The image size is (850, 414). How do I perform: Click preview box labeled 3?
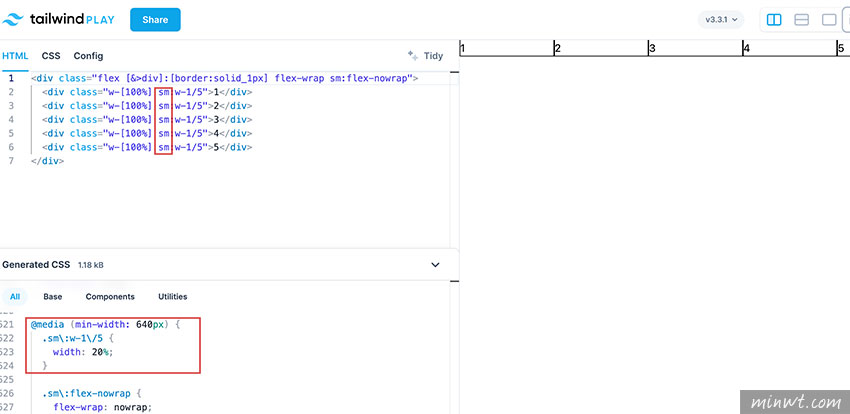(695, 48)
